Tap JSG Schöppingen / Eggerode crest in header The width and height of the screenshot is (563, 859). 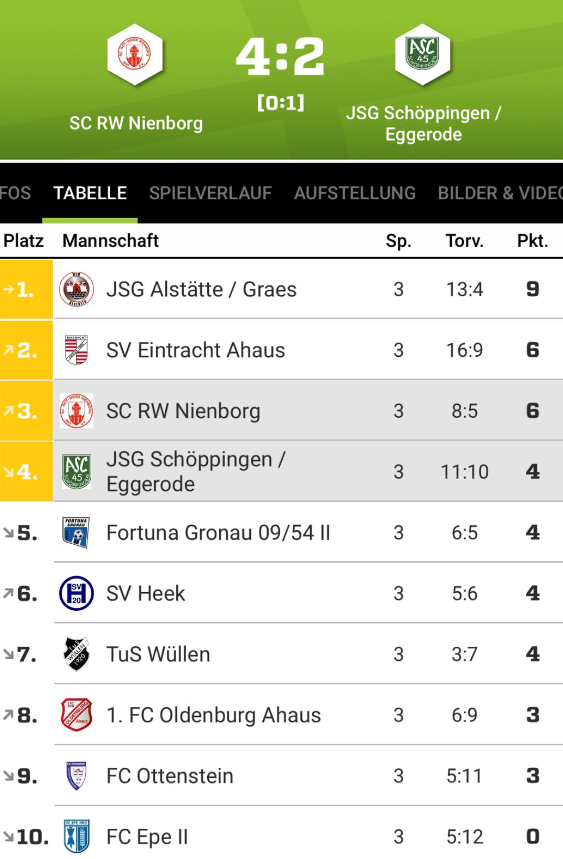[x=422, y=55]
